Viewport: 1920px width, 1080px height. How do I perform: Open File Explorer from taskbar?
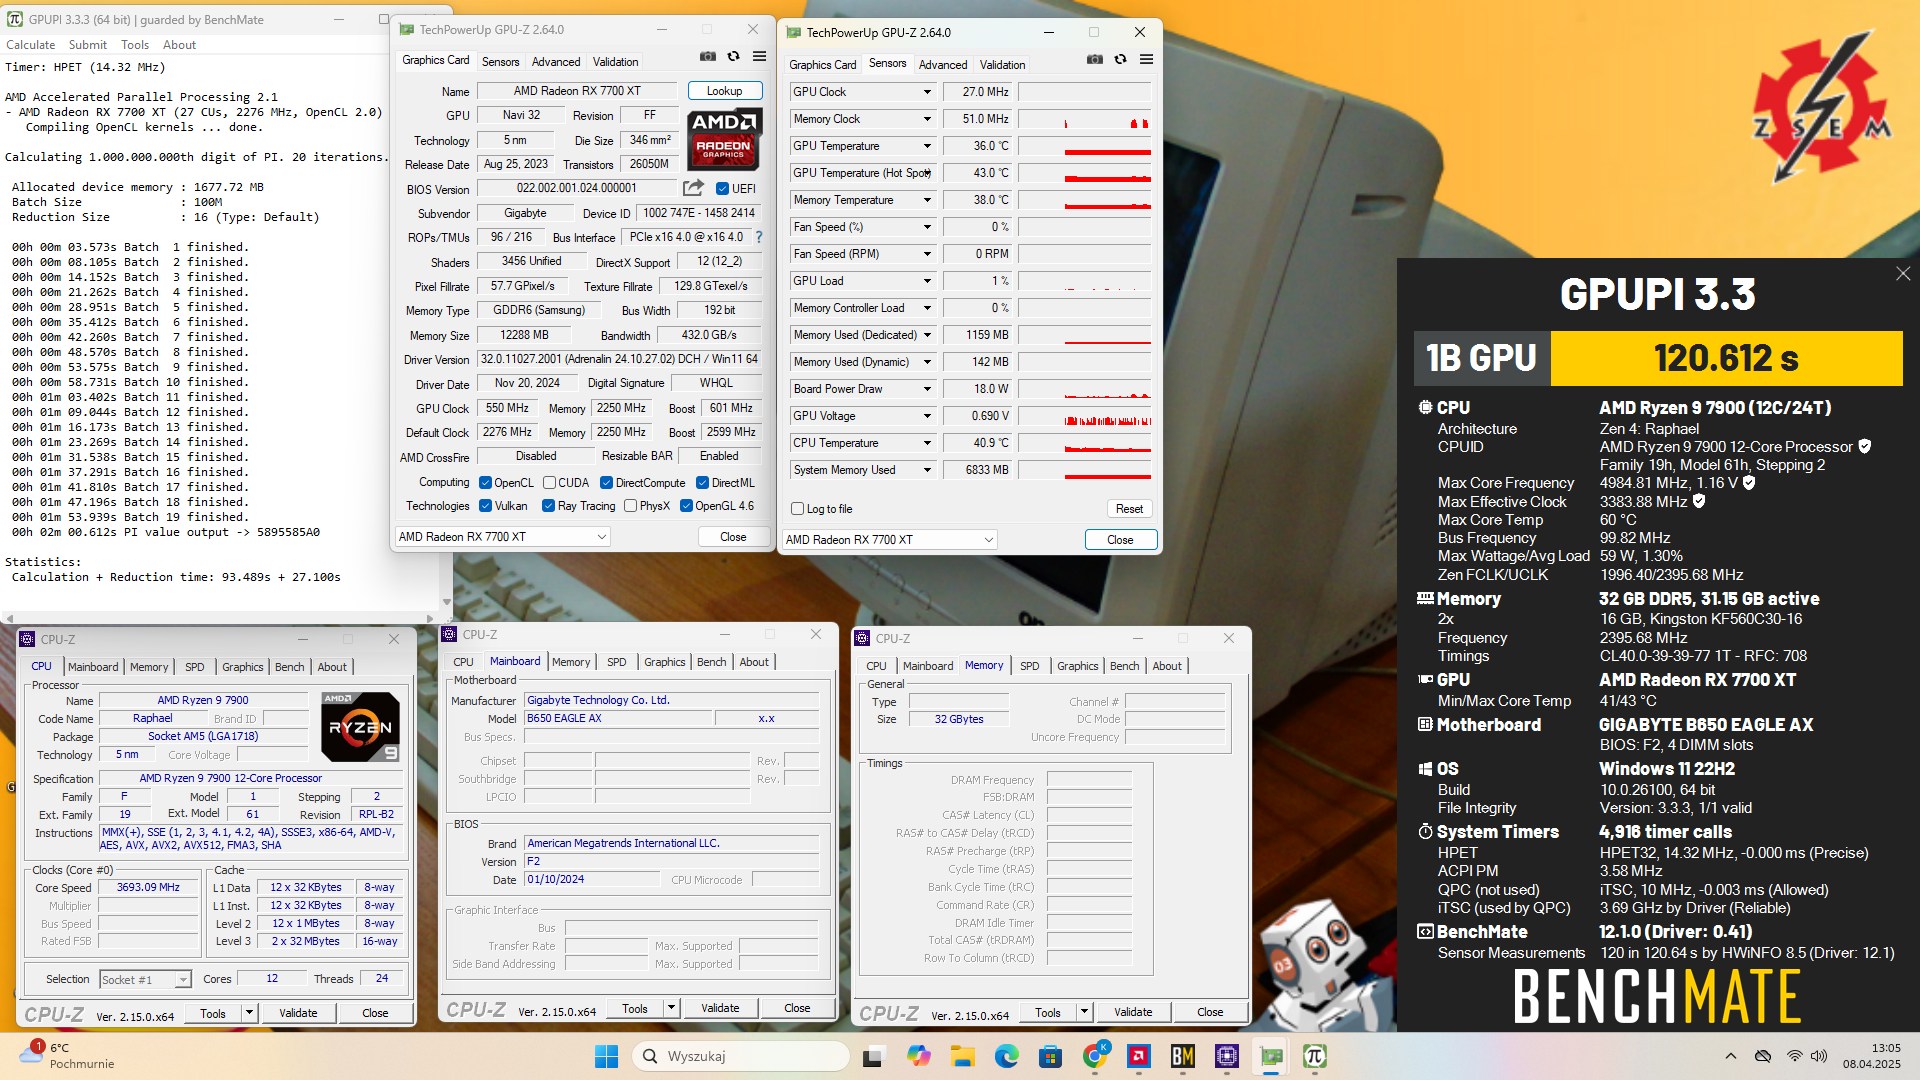[962, 1056]
